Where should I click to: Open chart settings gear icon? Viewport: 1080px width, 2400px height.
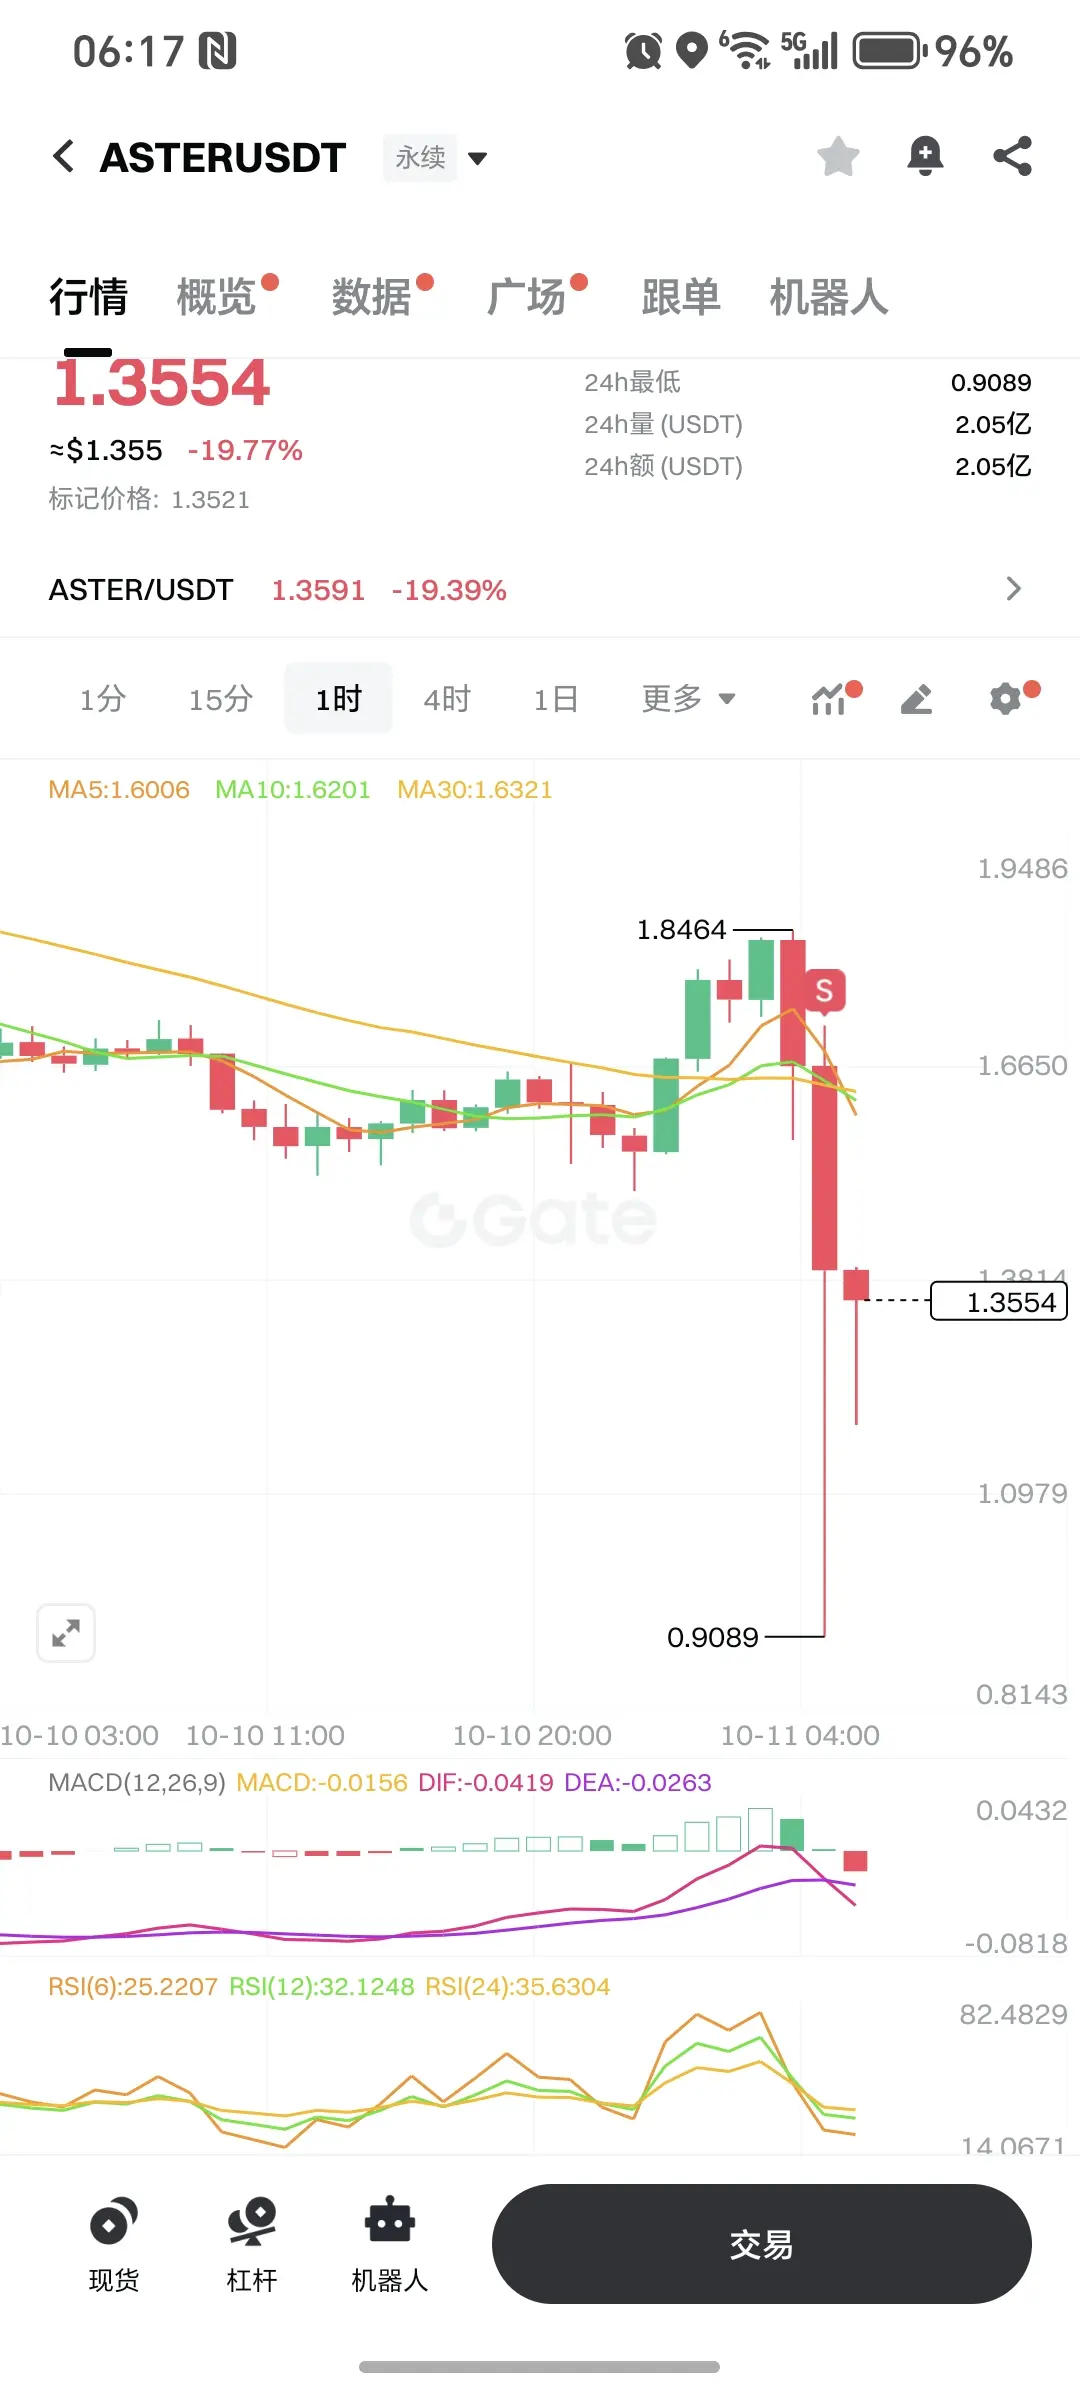(x=1005, y=699)
